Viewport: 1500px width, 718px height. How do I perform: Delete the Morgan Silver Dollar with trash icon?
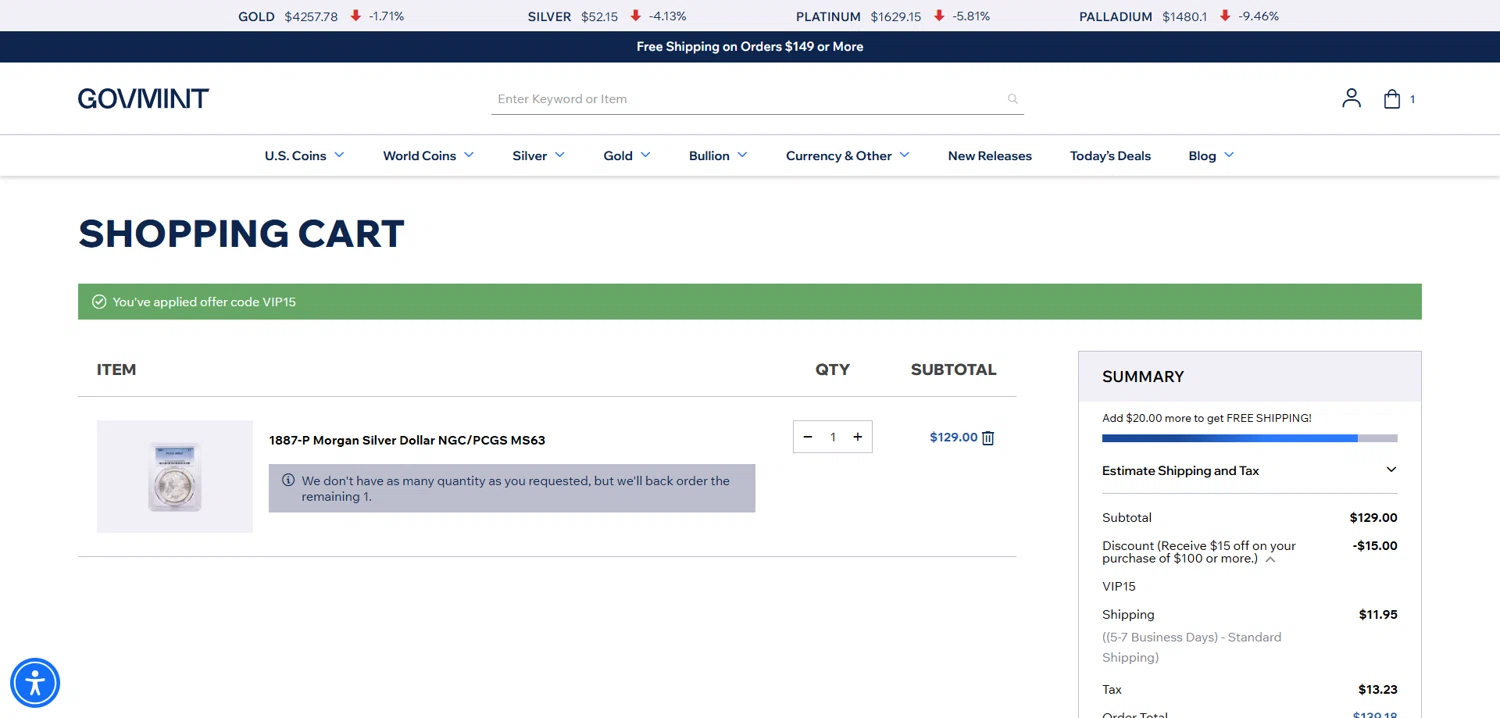coord(988,438)
